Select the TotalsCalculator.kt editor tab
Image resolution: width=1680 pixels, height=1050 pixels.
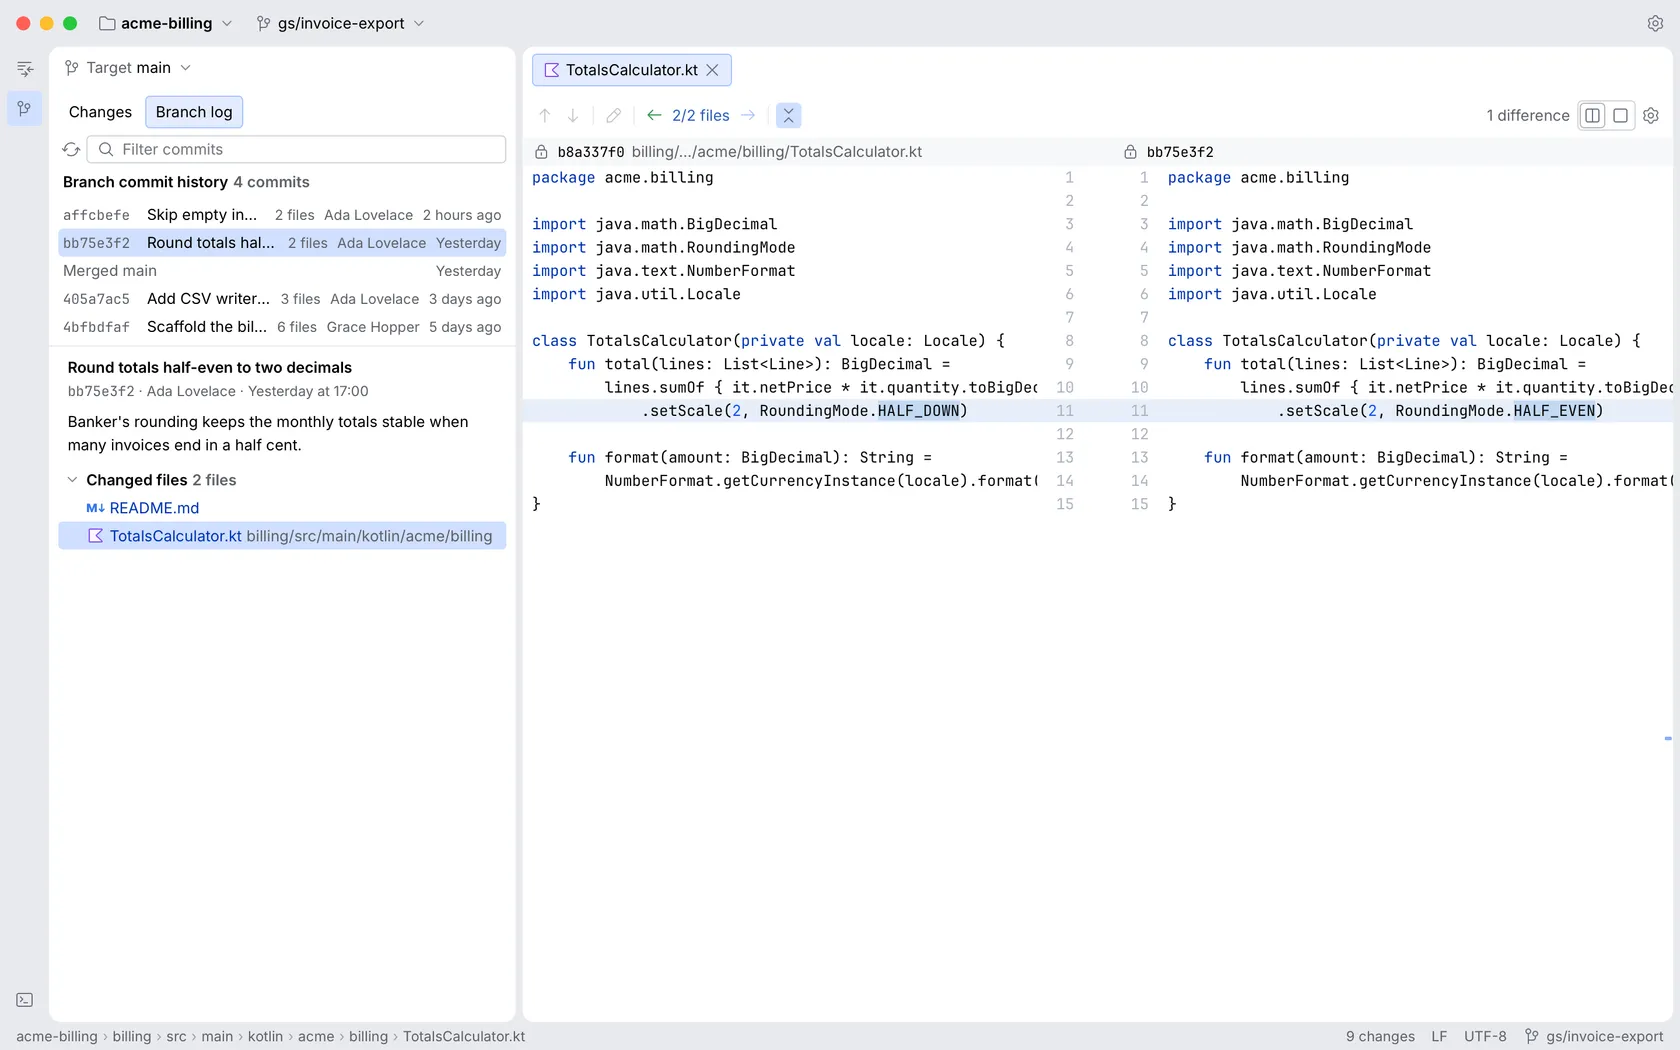(x=631, y=70)
